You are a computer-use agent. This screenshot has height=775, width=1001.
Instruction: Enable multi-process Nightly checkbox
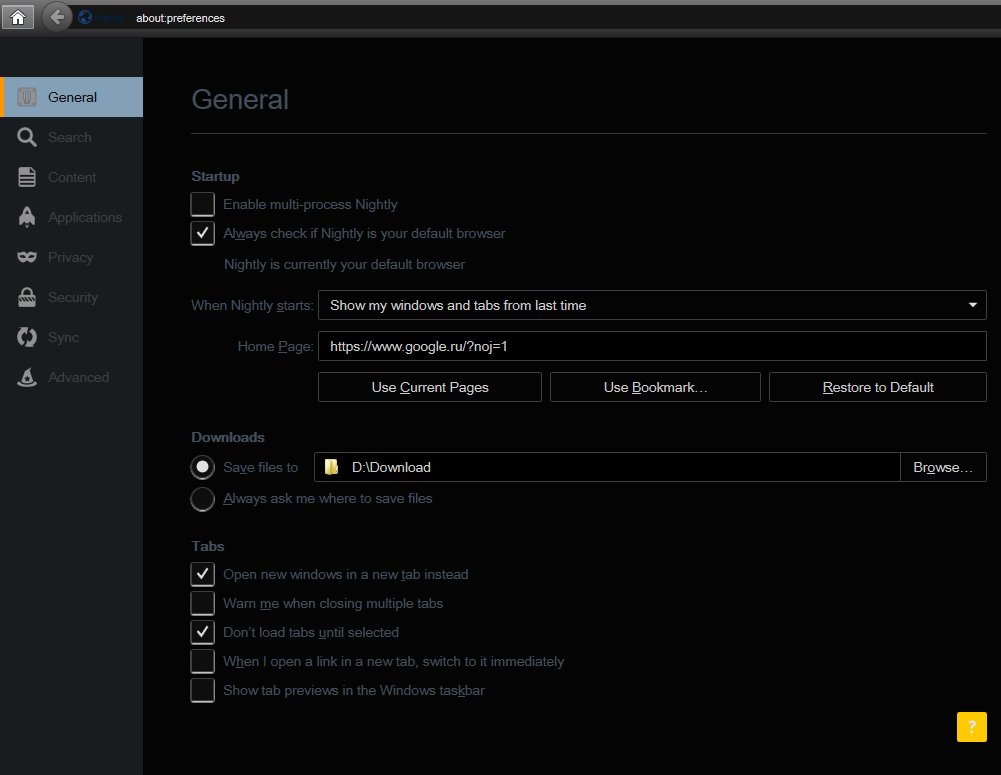(x=202, y=204)
